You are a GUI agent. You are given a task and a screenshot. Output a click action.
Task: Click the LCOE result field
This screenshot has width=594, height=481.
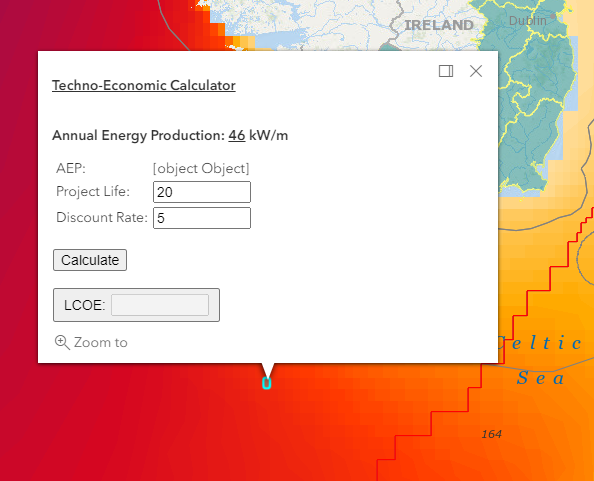[x=160, y=305]
